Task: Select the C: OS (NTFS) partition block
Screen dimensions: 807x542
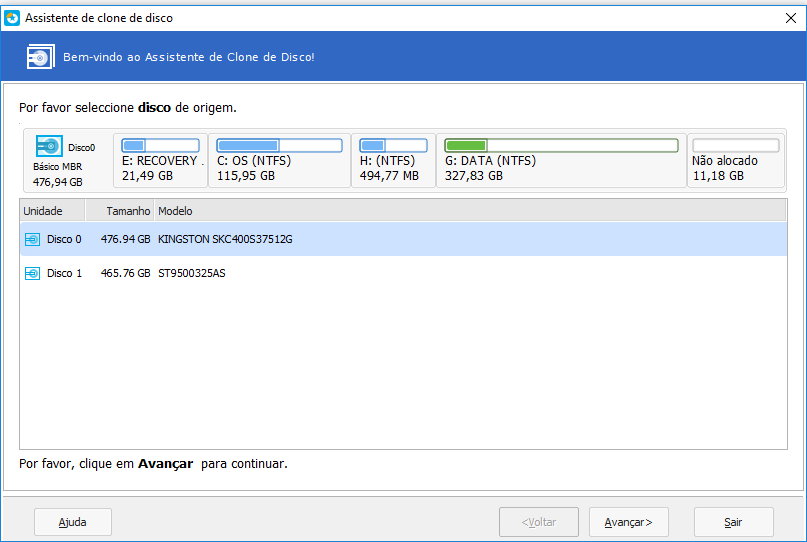Action: tap(279, 160)
